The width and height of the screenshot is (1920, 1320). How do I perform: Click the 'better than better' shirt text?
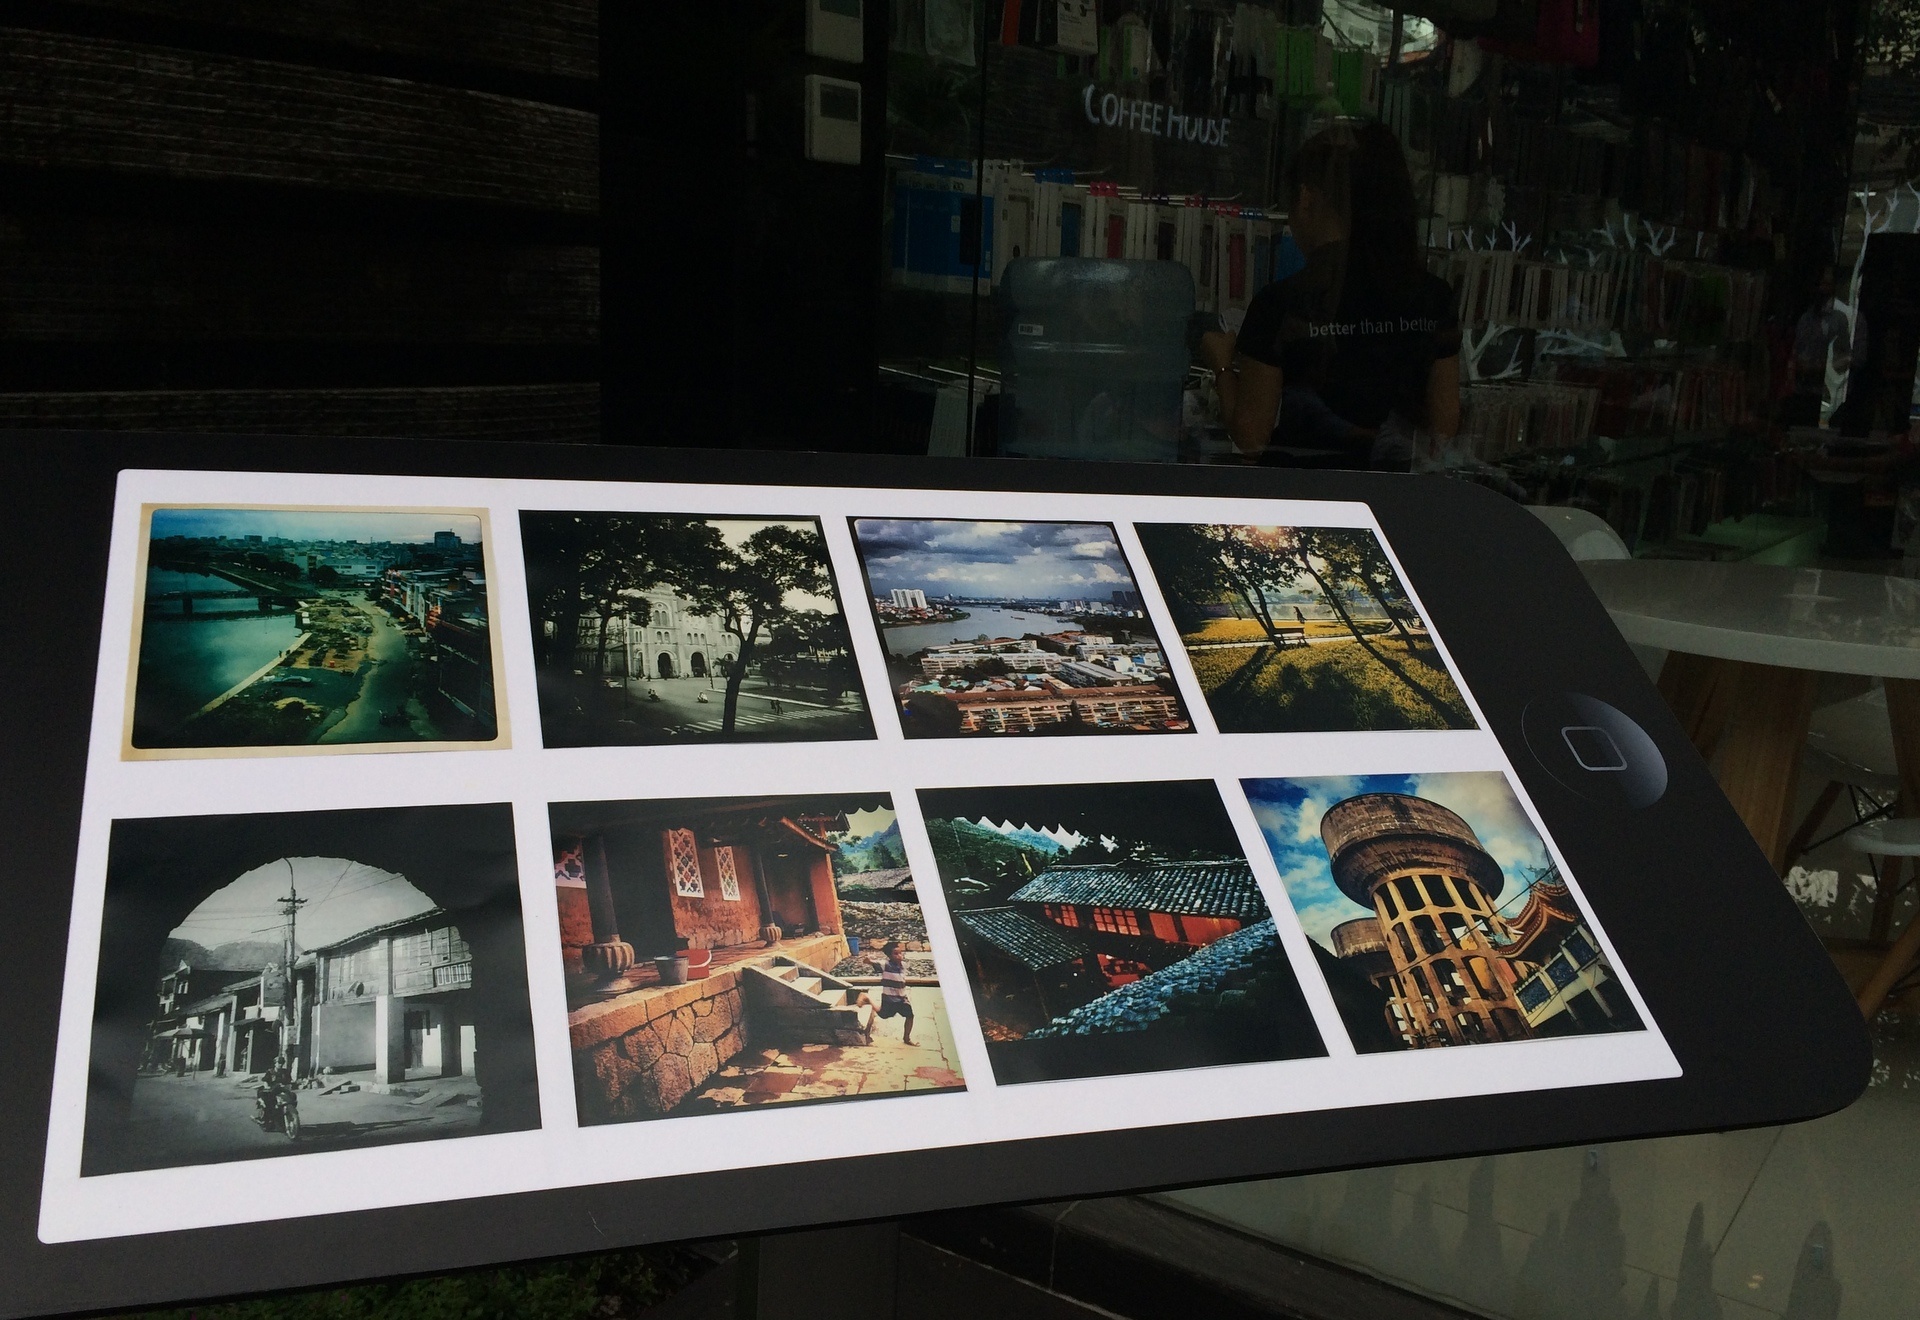point(1373,328)
